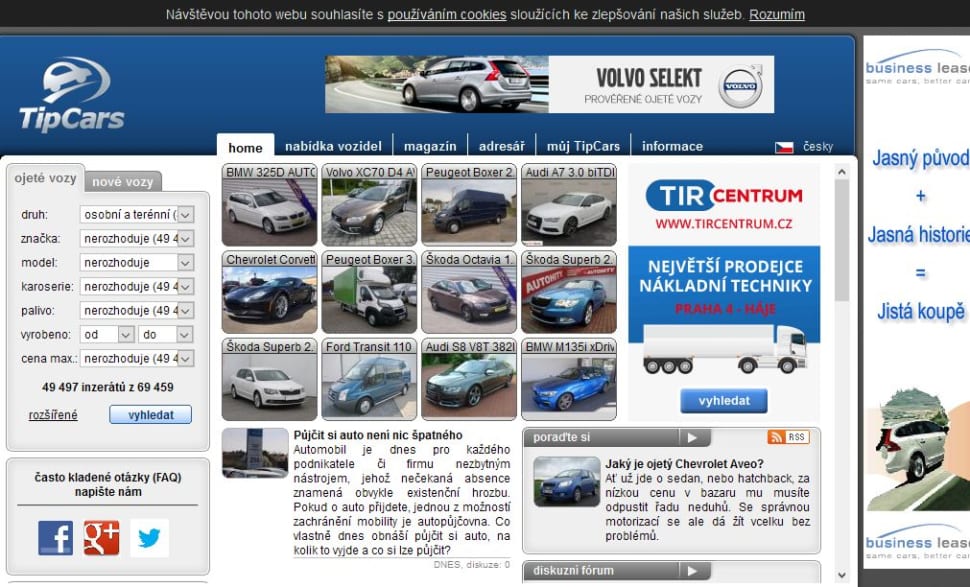The image size is (970, 587).
Task: Switch to 'nové vozy' tab
Action: pyautogui.click(x=122, y=182)
